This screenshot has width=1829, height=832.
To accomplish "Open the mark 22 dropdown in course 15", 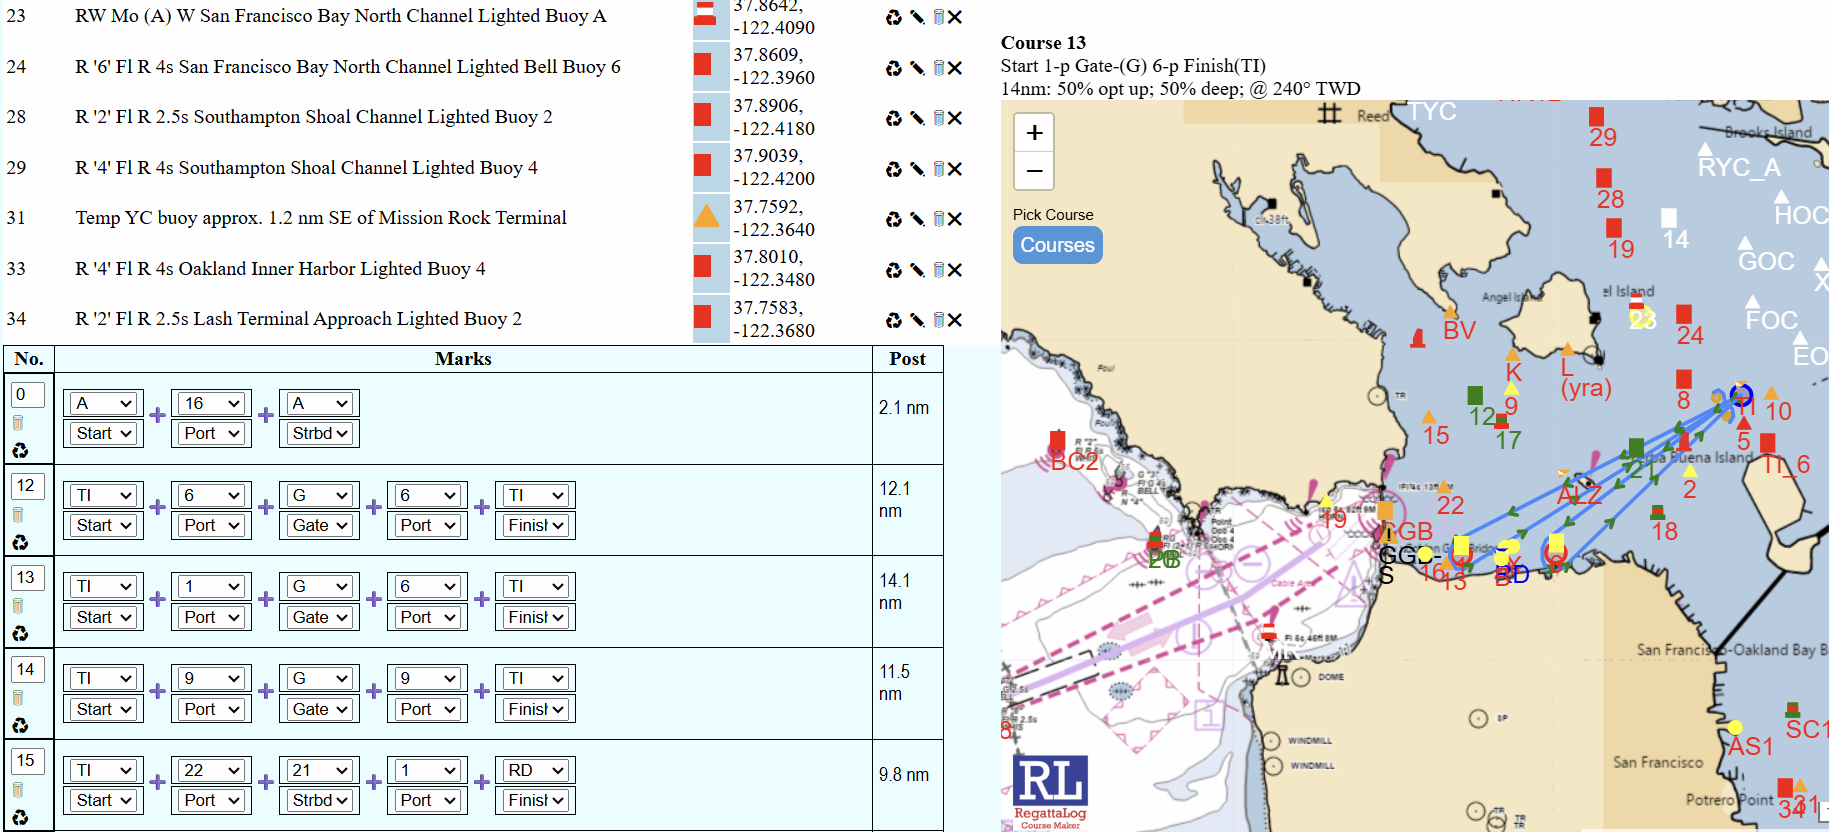I will click(x=211, y=770).
